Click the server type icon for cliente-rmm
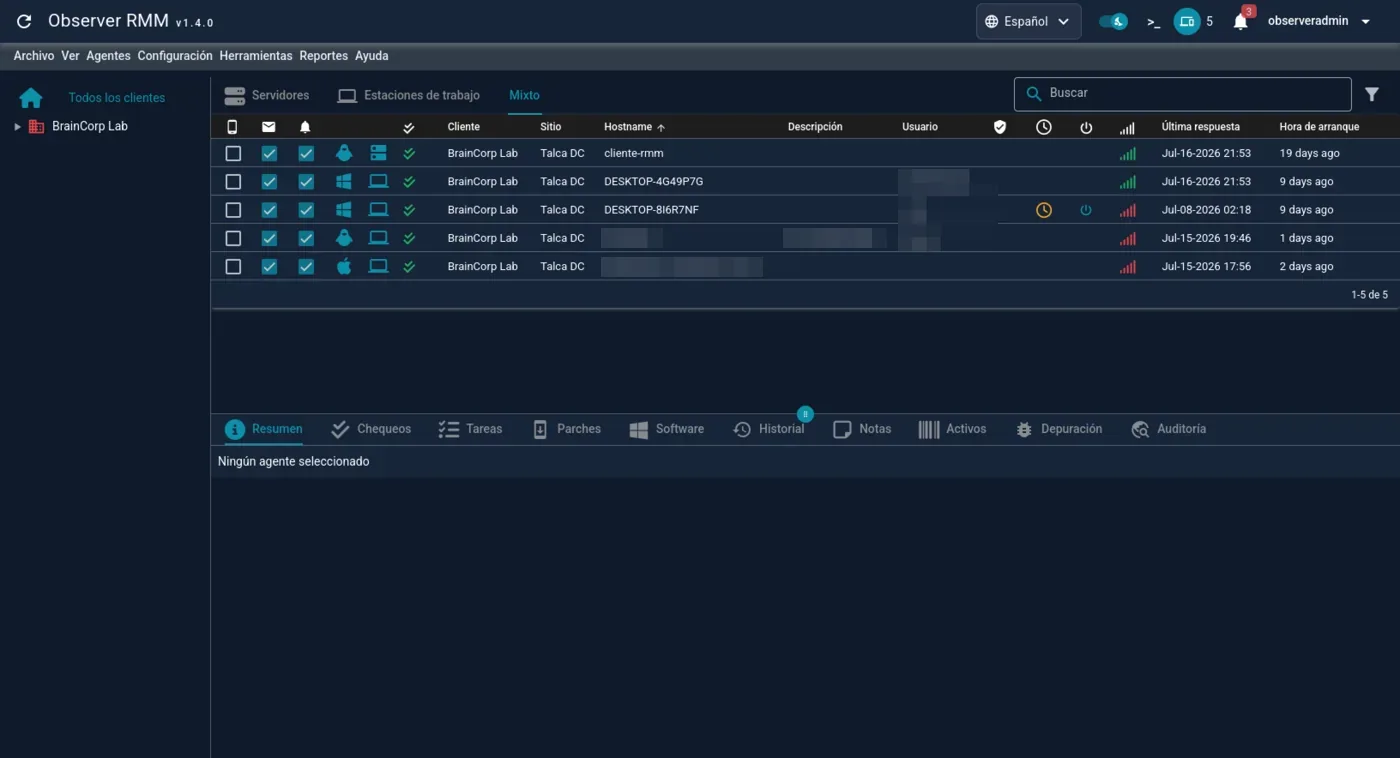 (378, 153)
